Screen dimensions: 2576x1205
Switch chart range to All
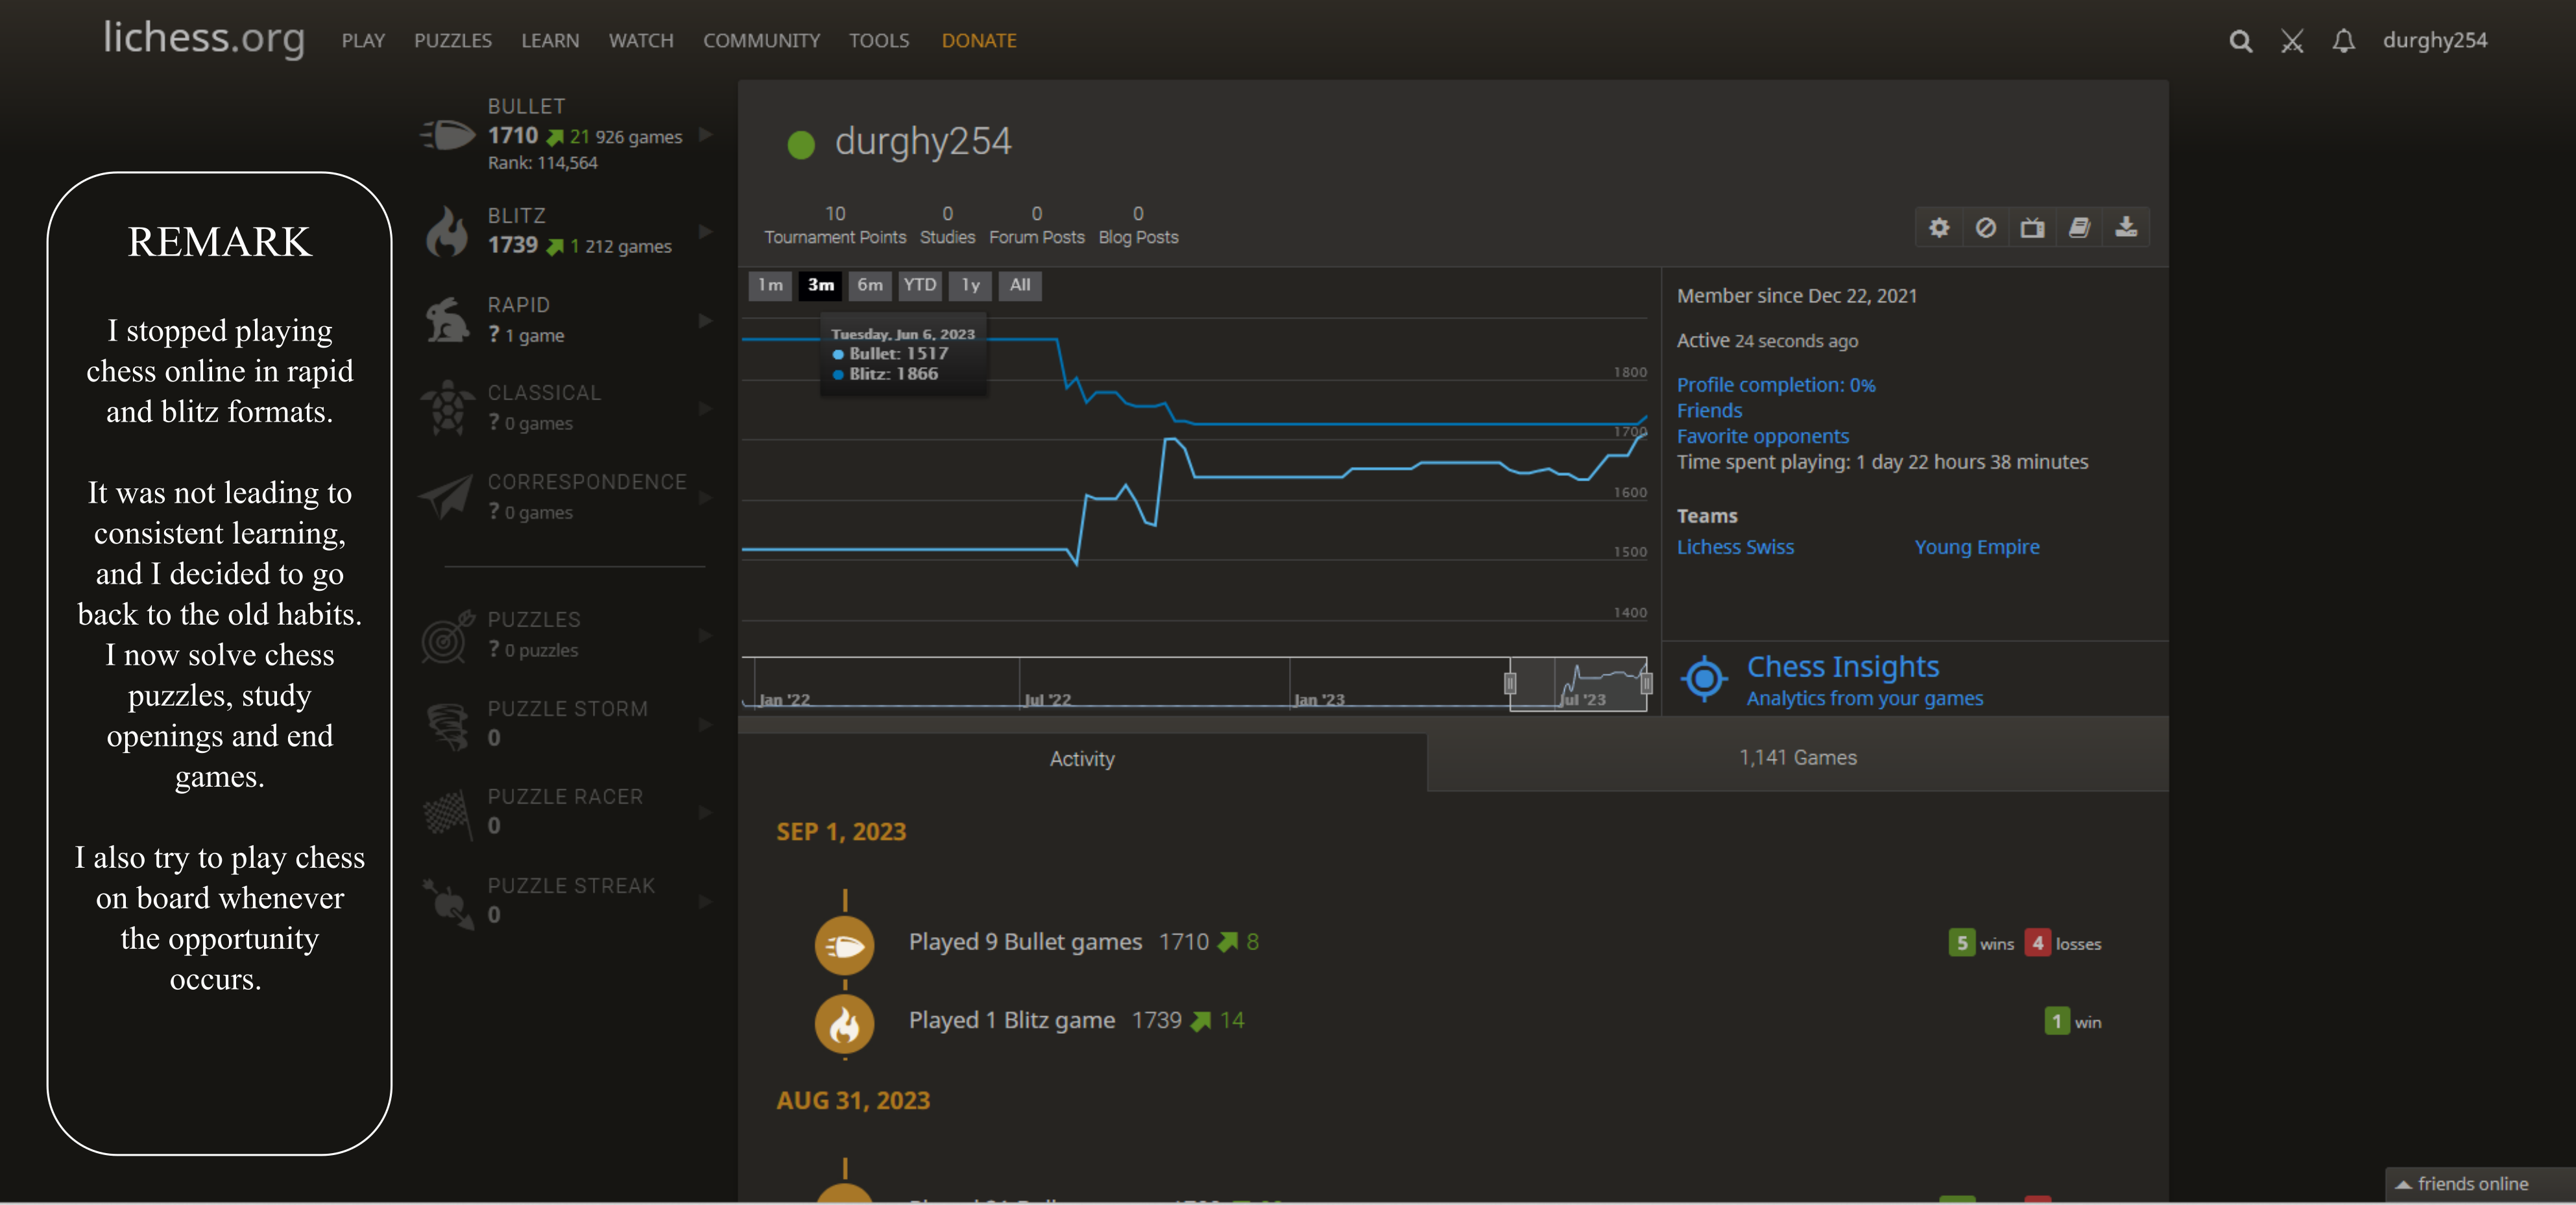(x=1019, y=285)
